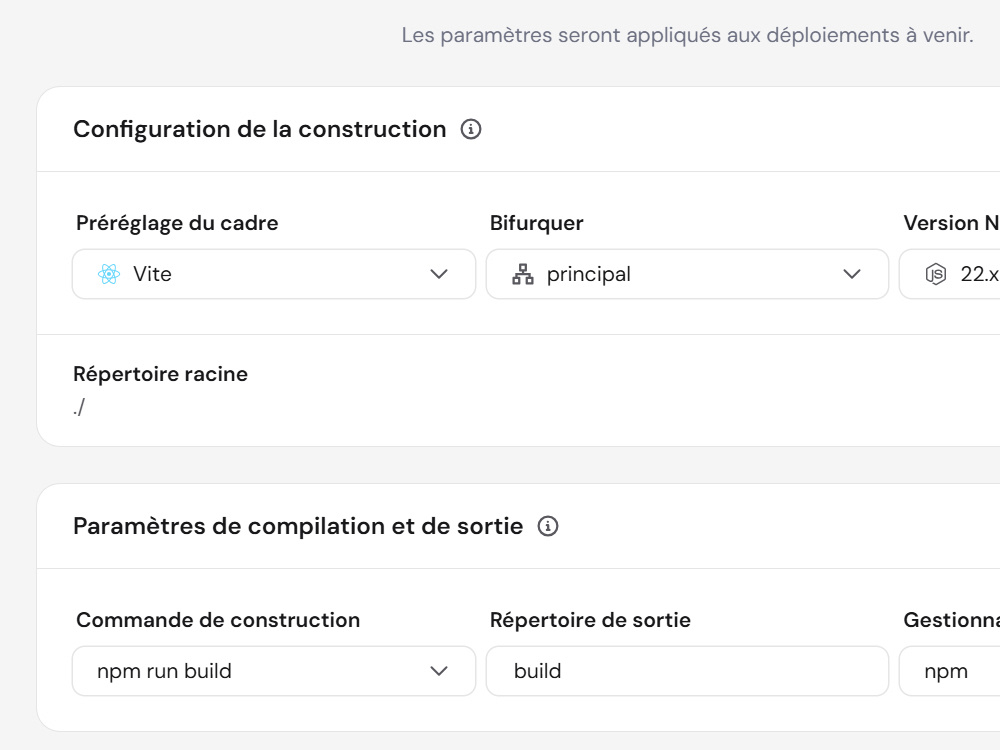The width and height of the screenshot is (1000, 750).
Task: Click the React atom icon next to Vite
Action: point(109,274)
